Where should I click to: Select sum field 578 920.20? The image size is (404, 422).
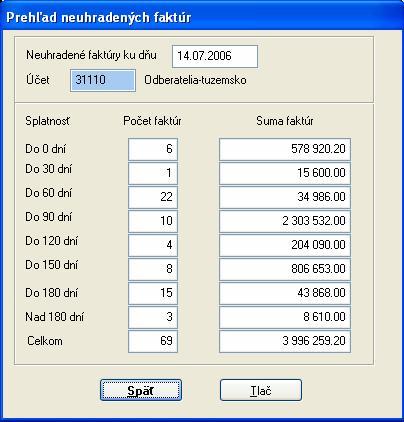point(285,149)
